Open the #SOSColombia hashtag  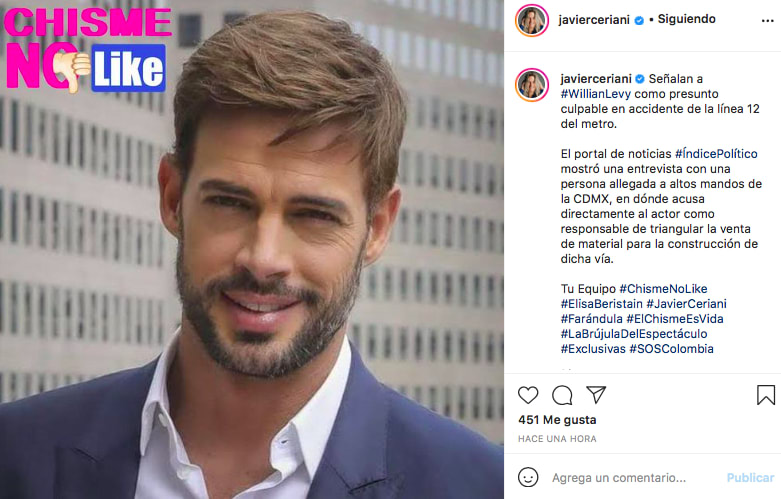tap(671, 349)
